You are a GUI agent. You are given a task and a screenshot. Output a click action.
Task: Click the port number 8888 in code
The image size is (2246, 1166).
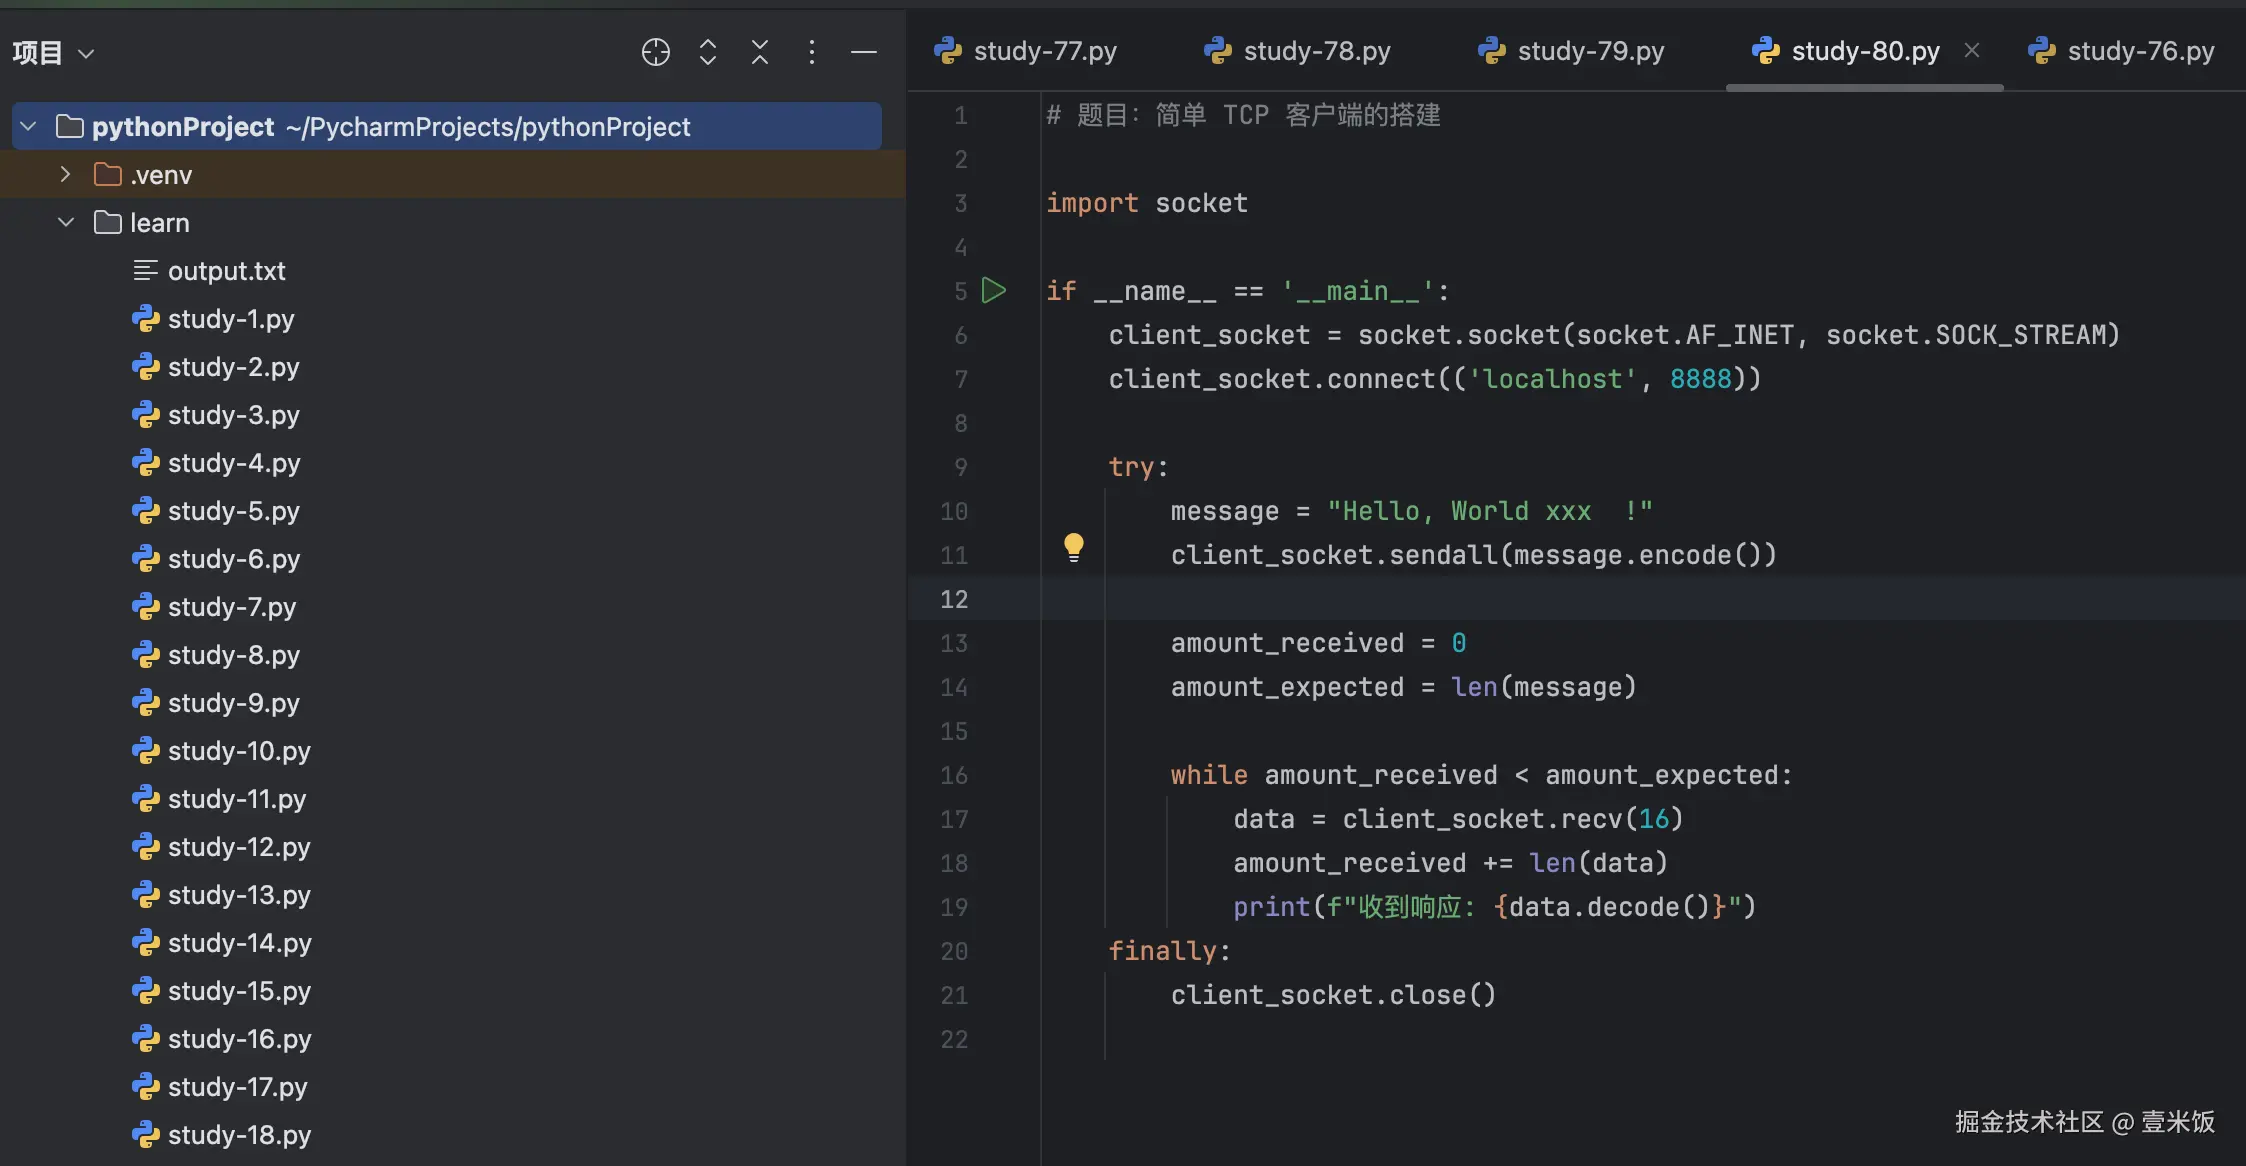pos(1700,379)
